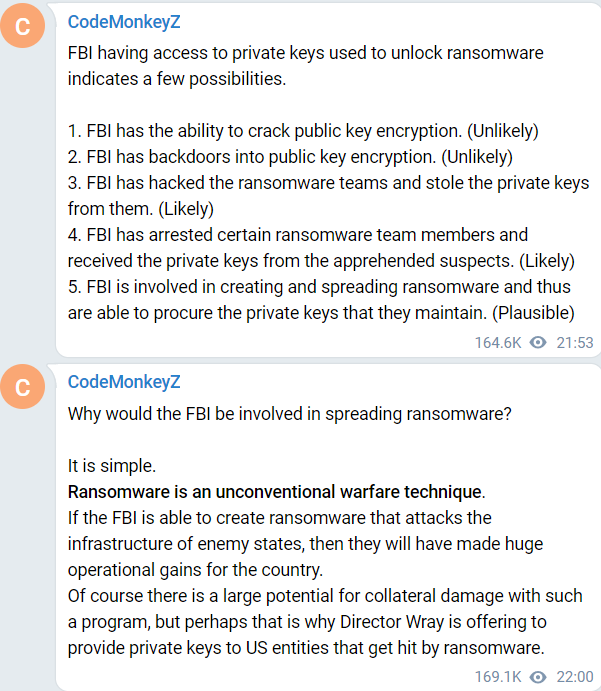
Task: Click the 22:00 timestamp
Action: tap(575, 676)
